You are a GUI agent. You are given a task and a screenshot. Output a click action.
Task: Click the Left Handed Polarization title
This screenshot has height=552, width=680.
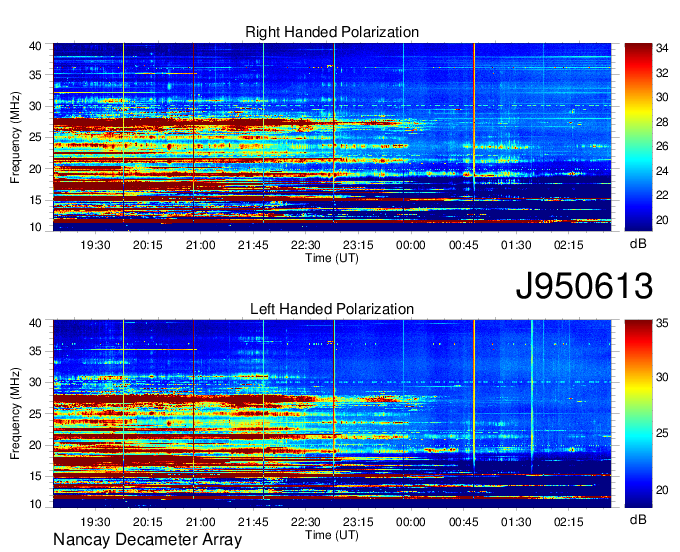pos(332,309)
